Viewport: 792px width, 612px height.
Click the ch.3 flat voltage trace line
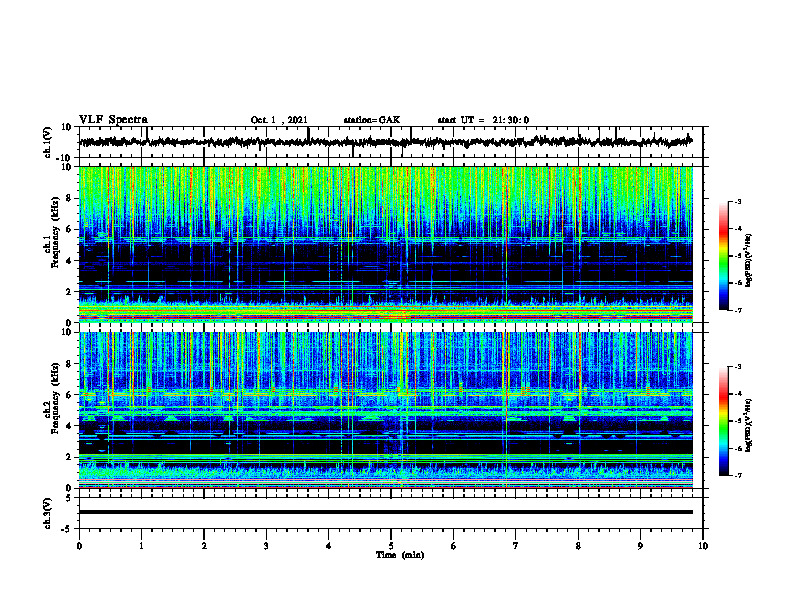point(385,512)
